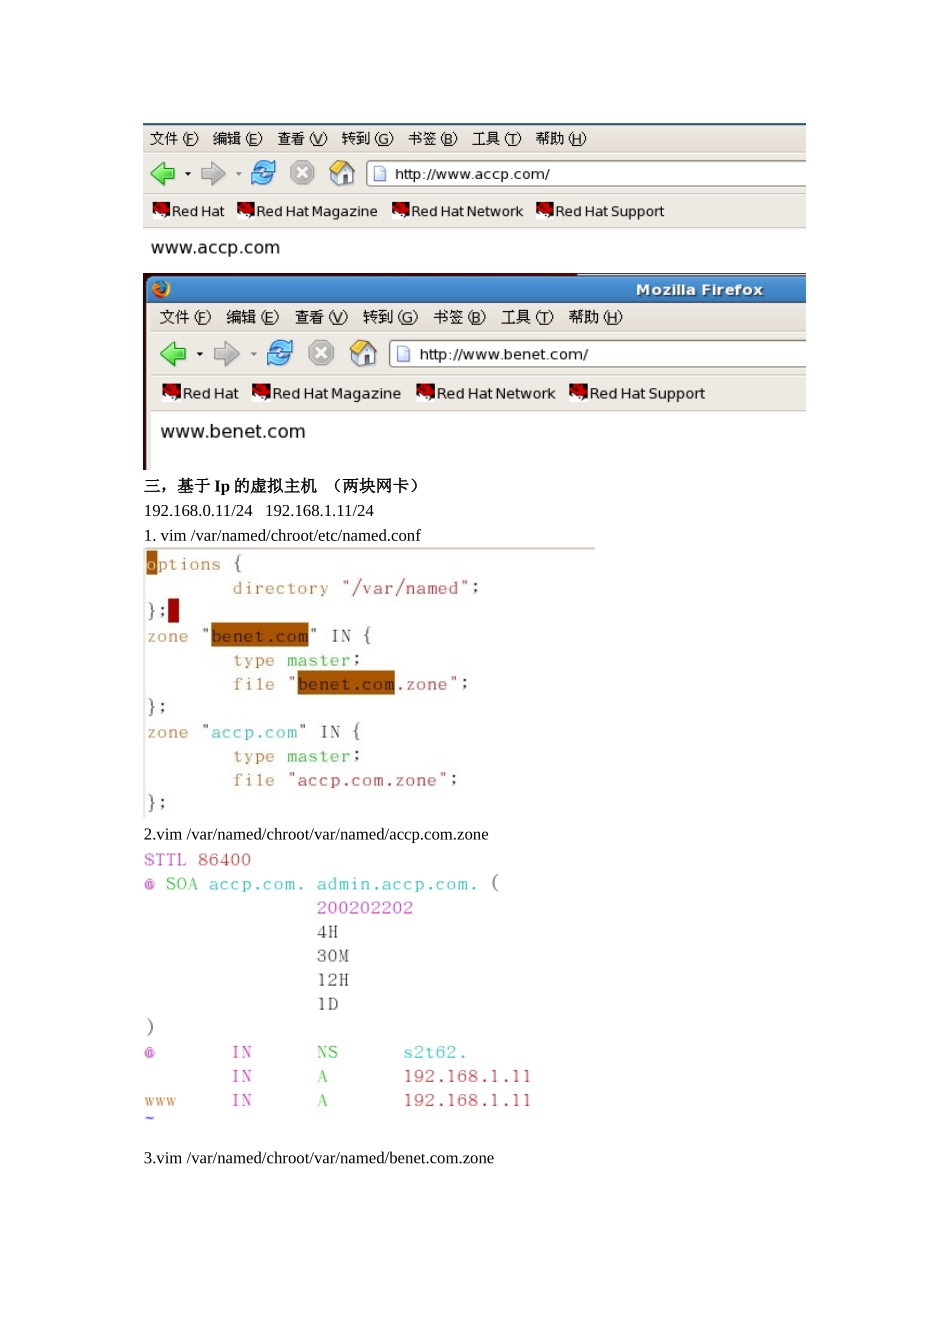
Task: Open Forward history dropdown in benet.com window
Action: 253,354
